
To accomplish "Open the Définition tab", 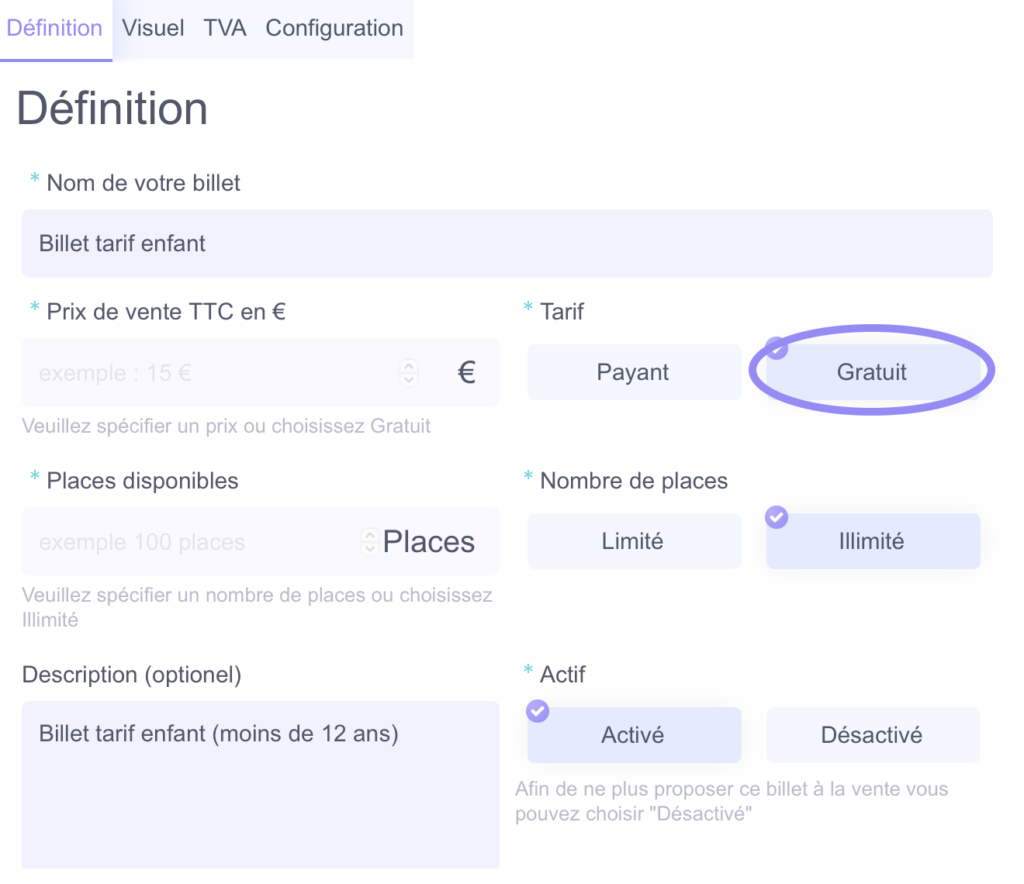I will (x=55, y=29).
